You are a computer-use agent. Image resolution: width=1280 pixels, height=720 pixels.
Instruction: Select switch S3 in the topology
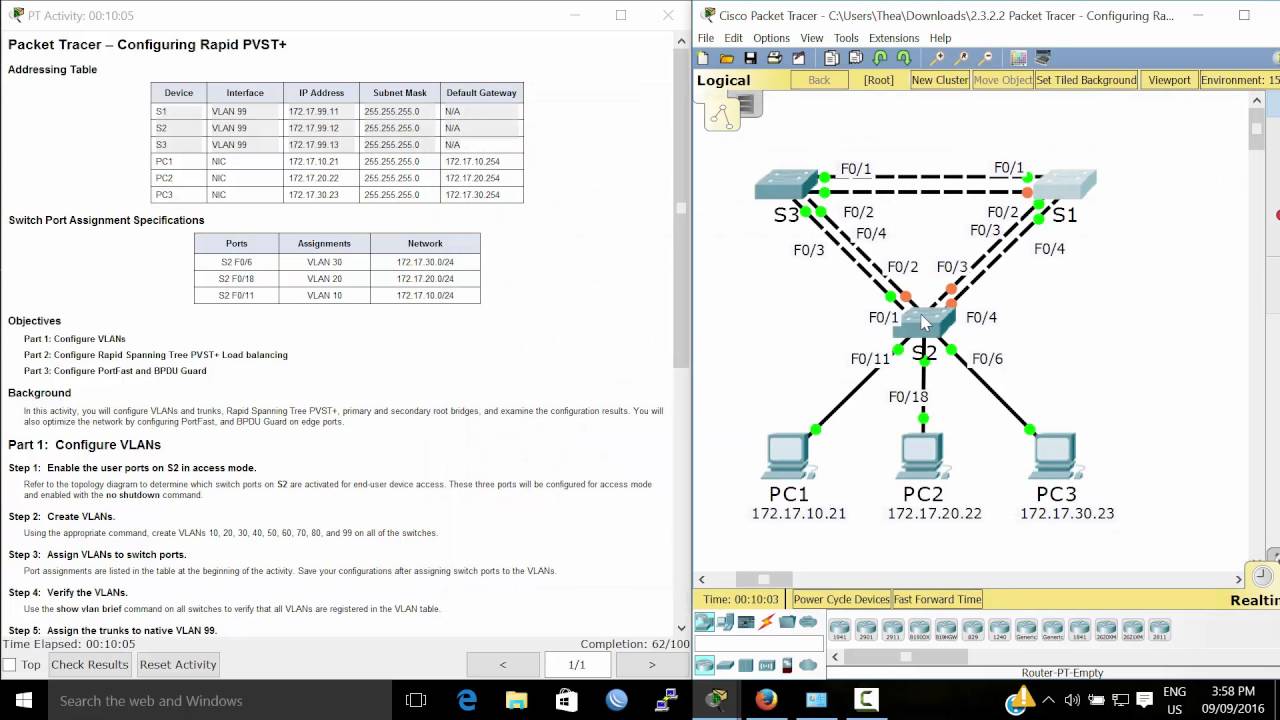(x=787, y=184)
